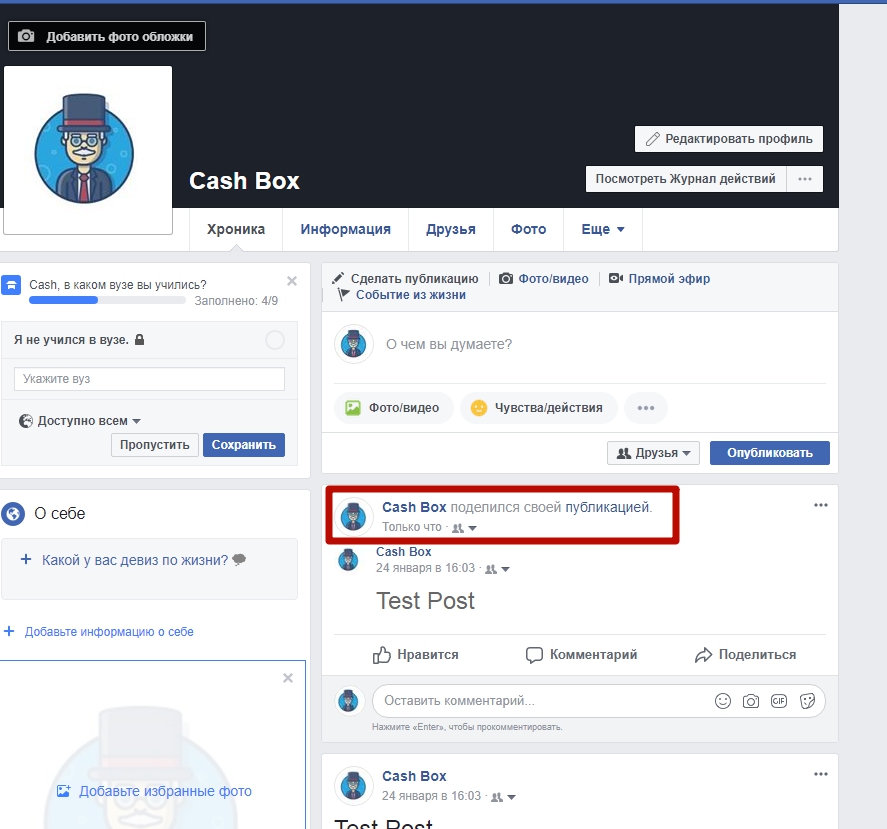The width and height of the screenshot is (887, 829).
Task: Click the Поделиться share button
Action: tap(745, 655)
